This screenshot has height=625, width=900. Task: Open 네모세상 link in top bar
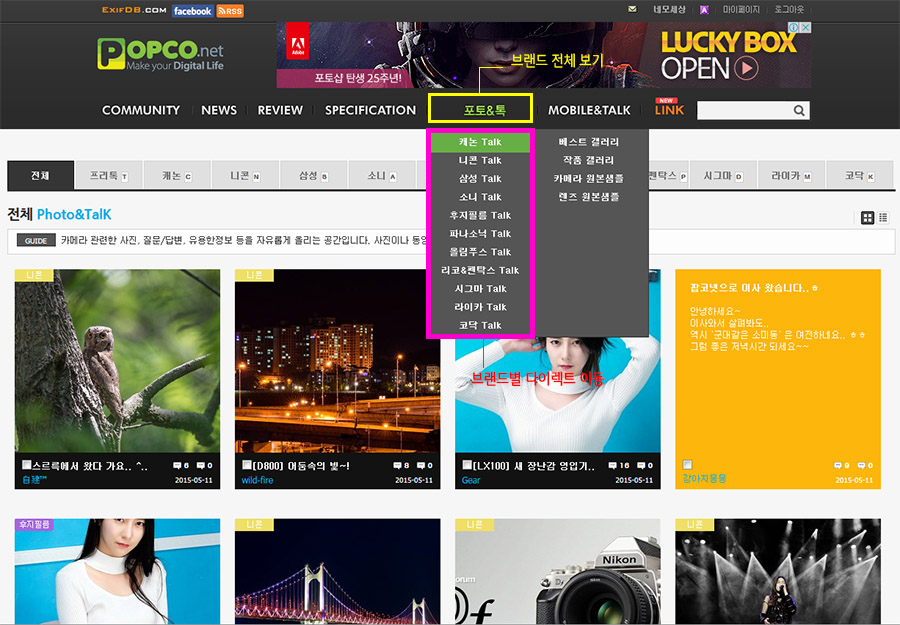tap(669, 10)
